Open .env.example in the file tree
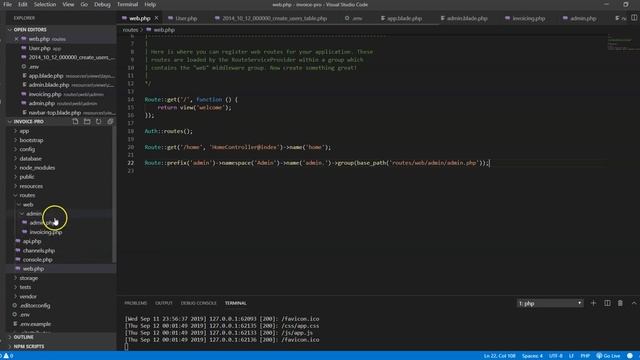The width and height of the screenshot is (640, 360). point(35,324)
